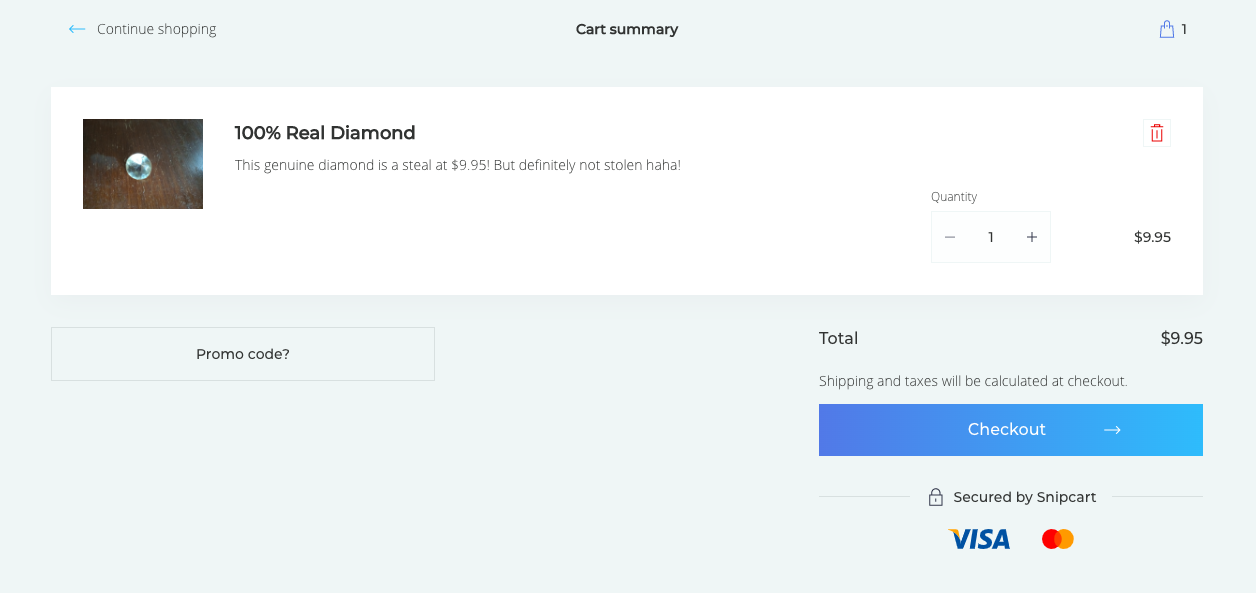Click the trash icon to remove the diamond

pyautogui.click(x=1156, y=132)
